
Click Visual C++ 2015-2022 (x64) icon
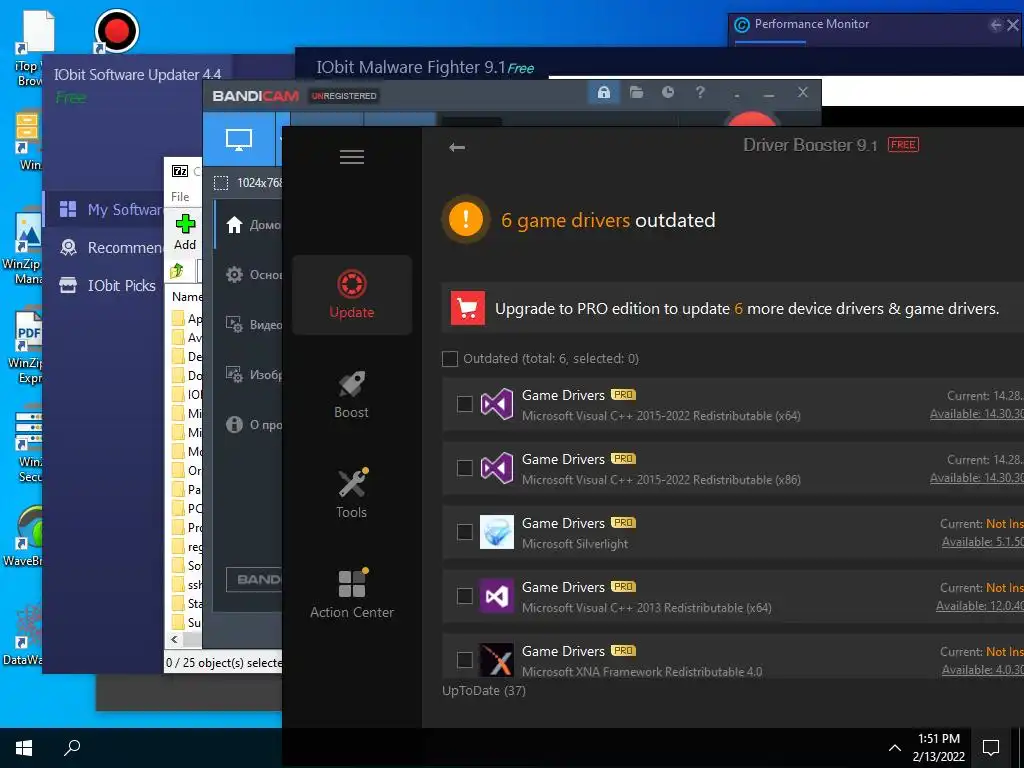[x=496, y=404]
